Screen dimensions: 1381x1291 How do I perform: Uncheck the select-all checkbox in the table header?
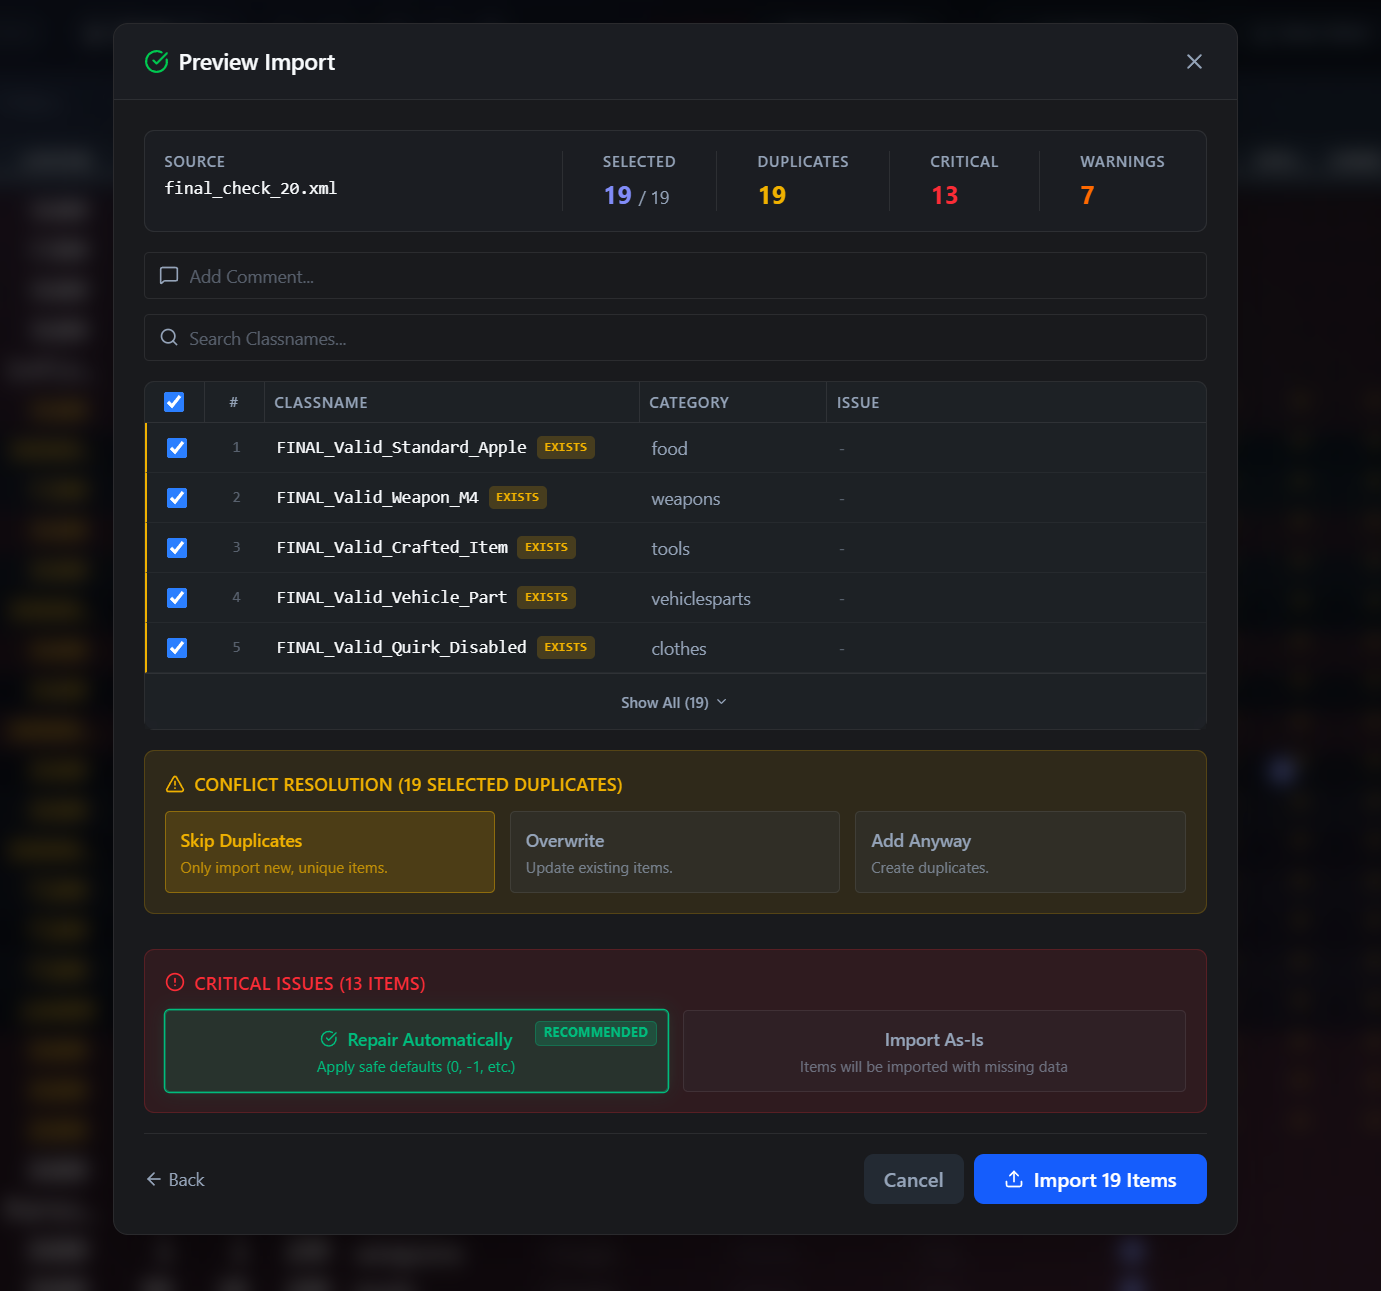(x=173, y=401)
